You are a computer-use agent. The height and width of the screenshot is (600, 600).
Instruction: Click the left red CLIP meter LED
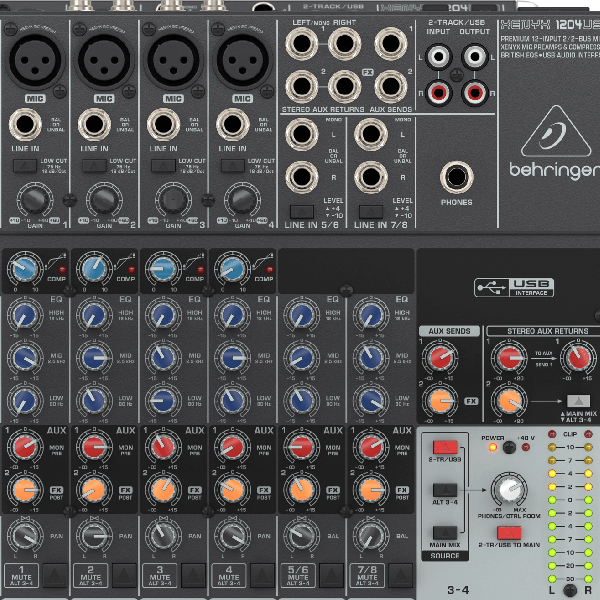pyautogui.click(x=552, y=434)
